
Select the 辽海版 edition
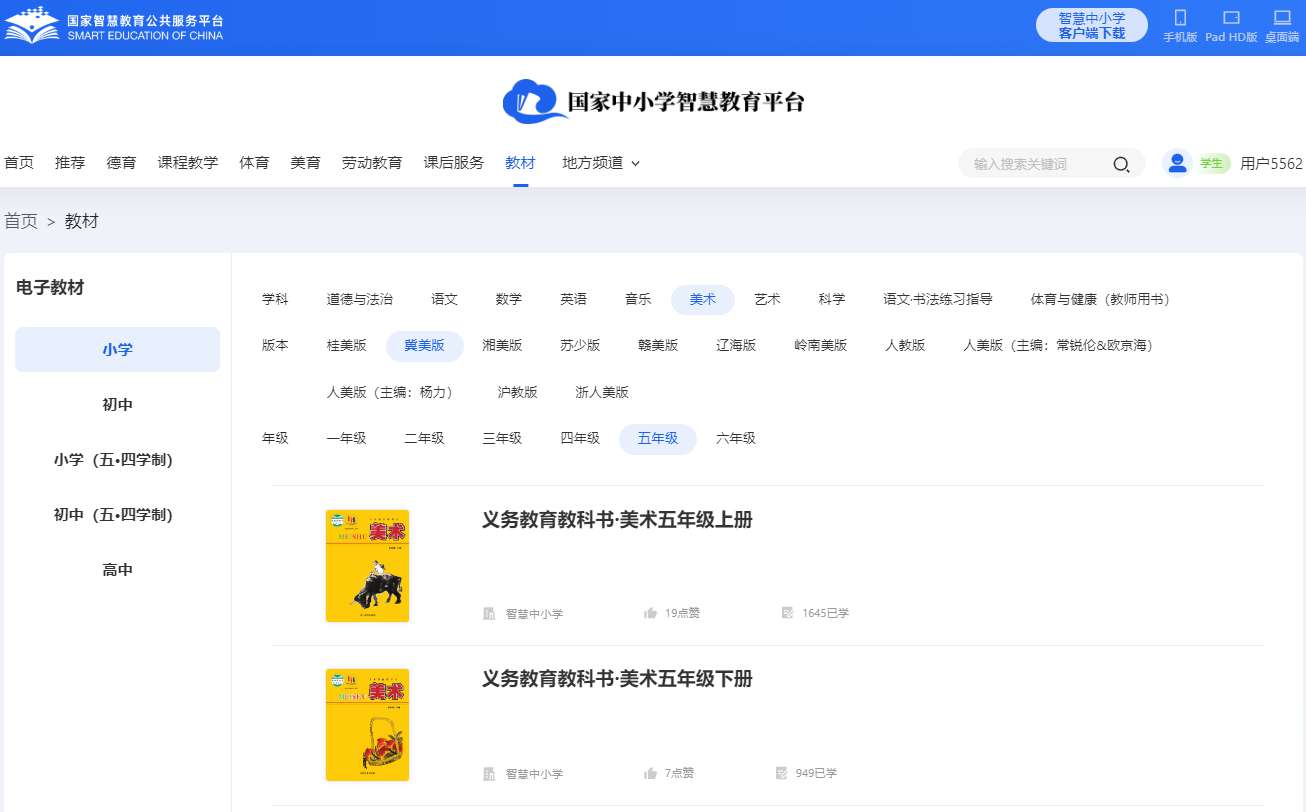pos(736,345)
